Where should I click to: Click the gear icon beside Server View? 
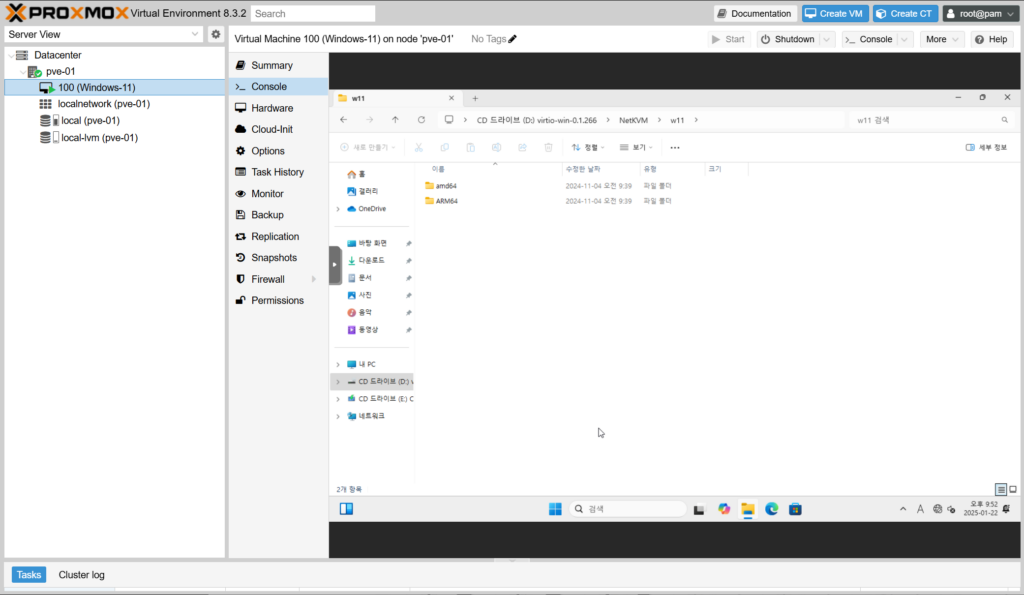[x=215, y=34]
